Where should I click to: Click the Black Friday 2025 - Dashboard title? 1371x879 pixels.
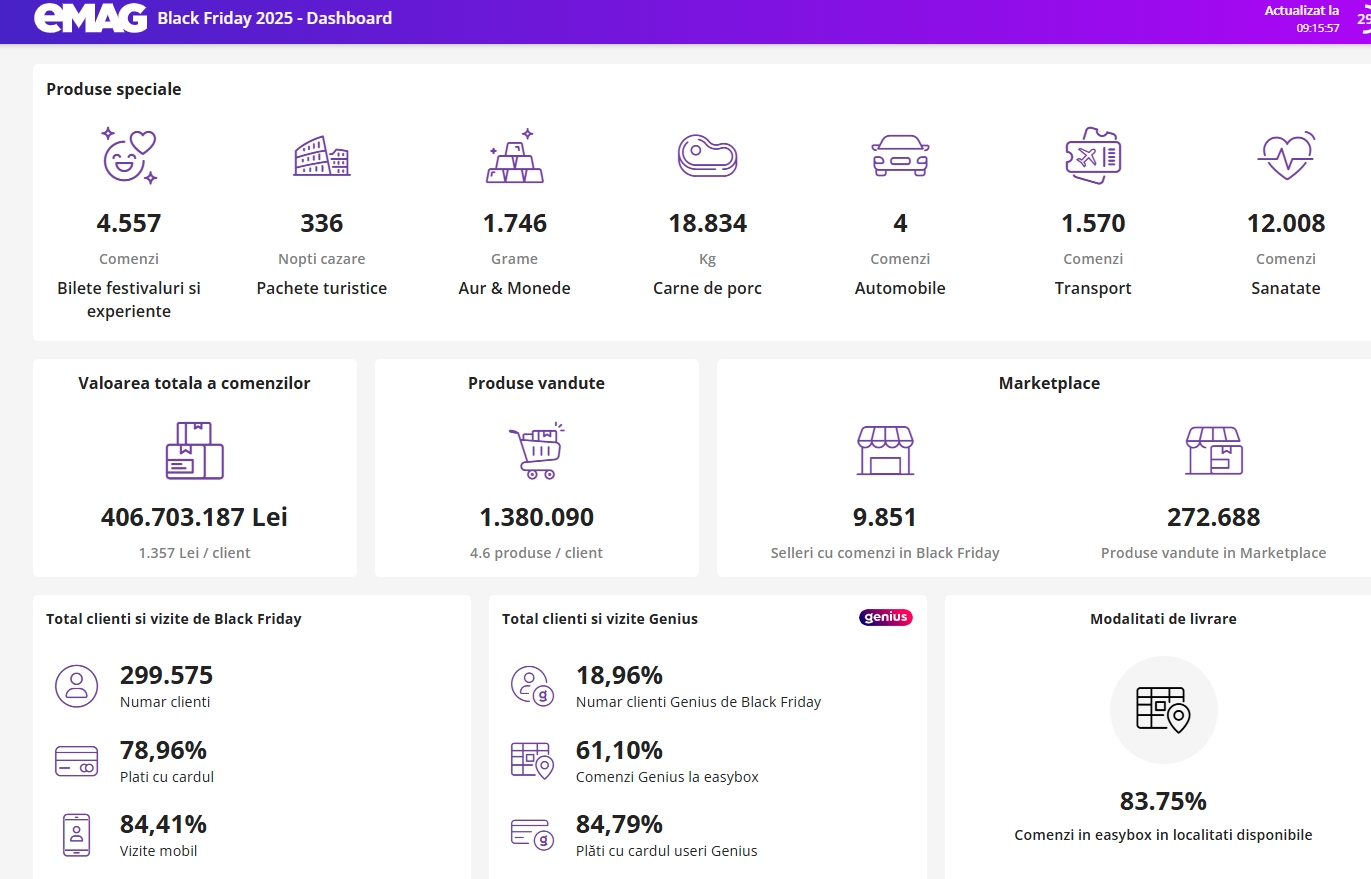point(274,18)
